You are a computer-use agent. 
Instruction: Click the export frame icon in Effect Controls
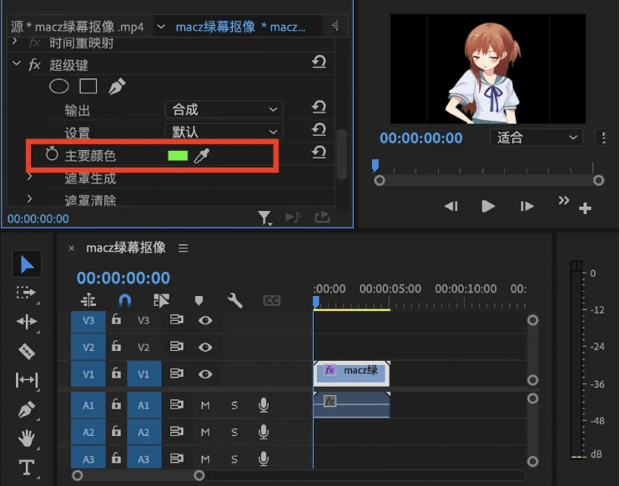coord(322,217)
